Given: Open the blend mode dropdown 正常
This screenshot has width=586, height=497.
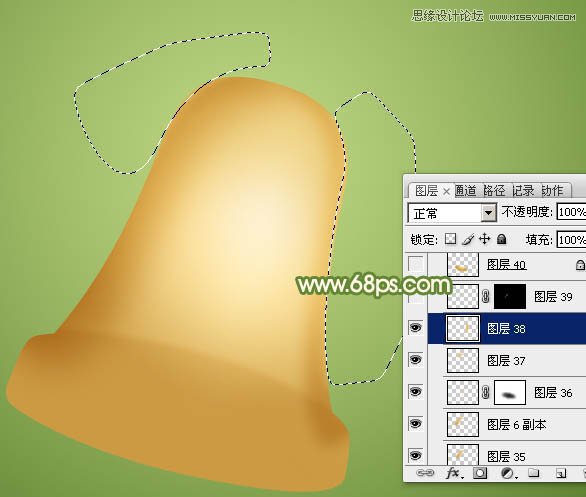Looking at the screenshot, I should click(452, 213).
